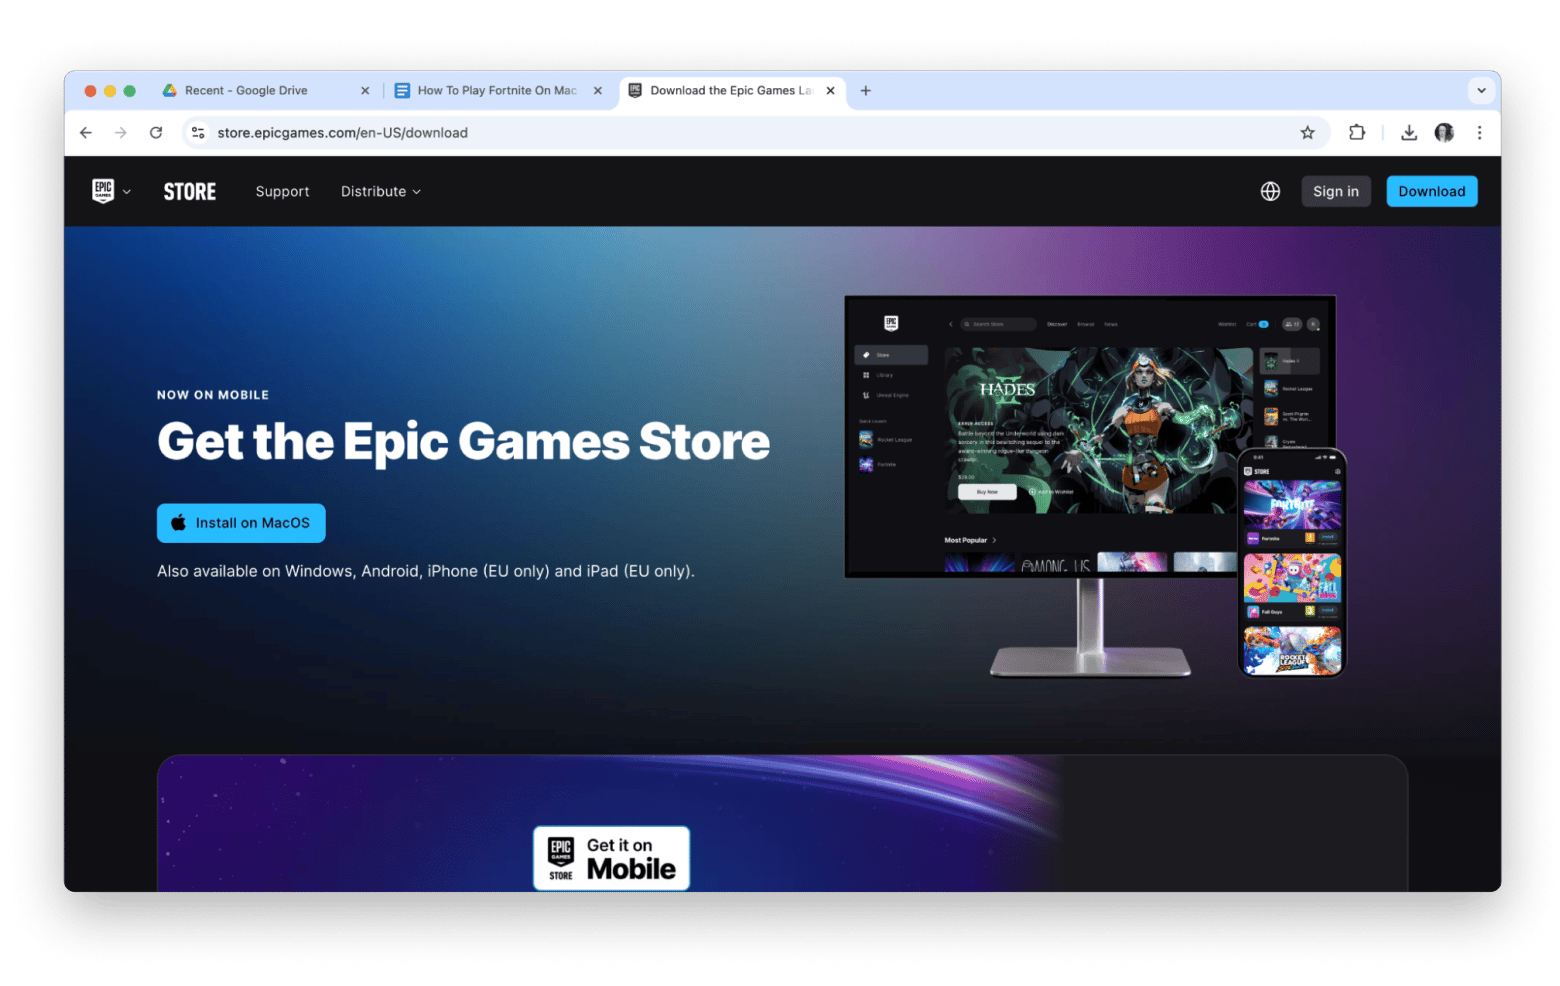Screen dimensions: 1560x986
Task: Expand the Distribute dropdown menu
Action: point(380,192)
